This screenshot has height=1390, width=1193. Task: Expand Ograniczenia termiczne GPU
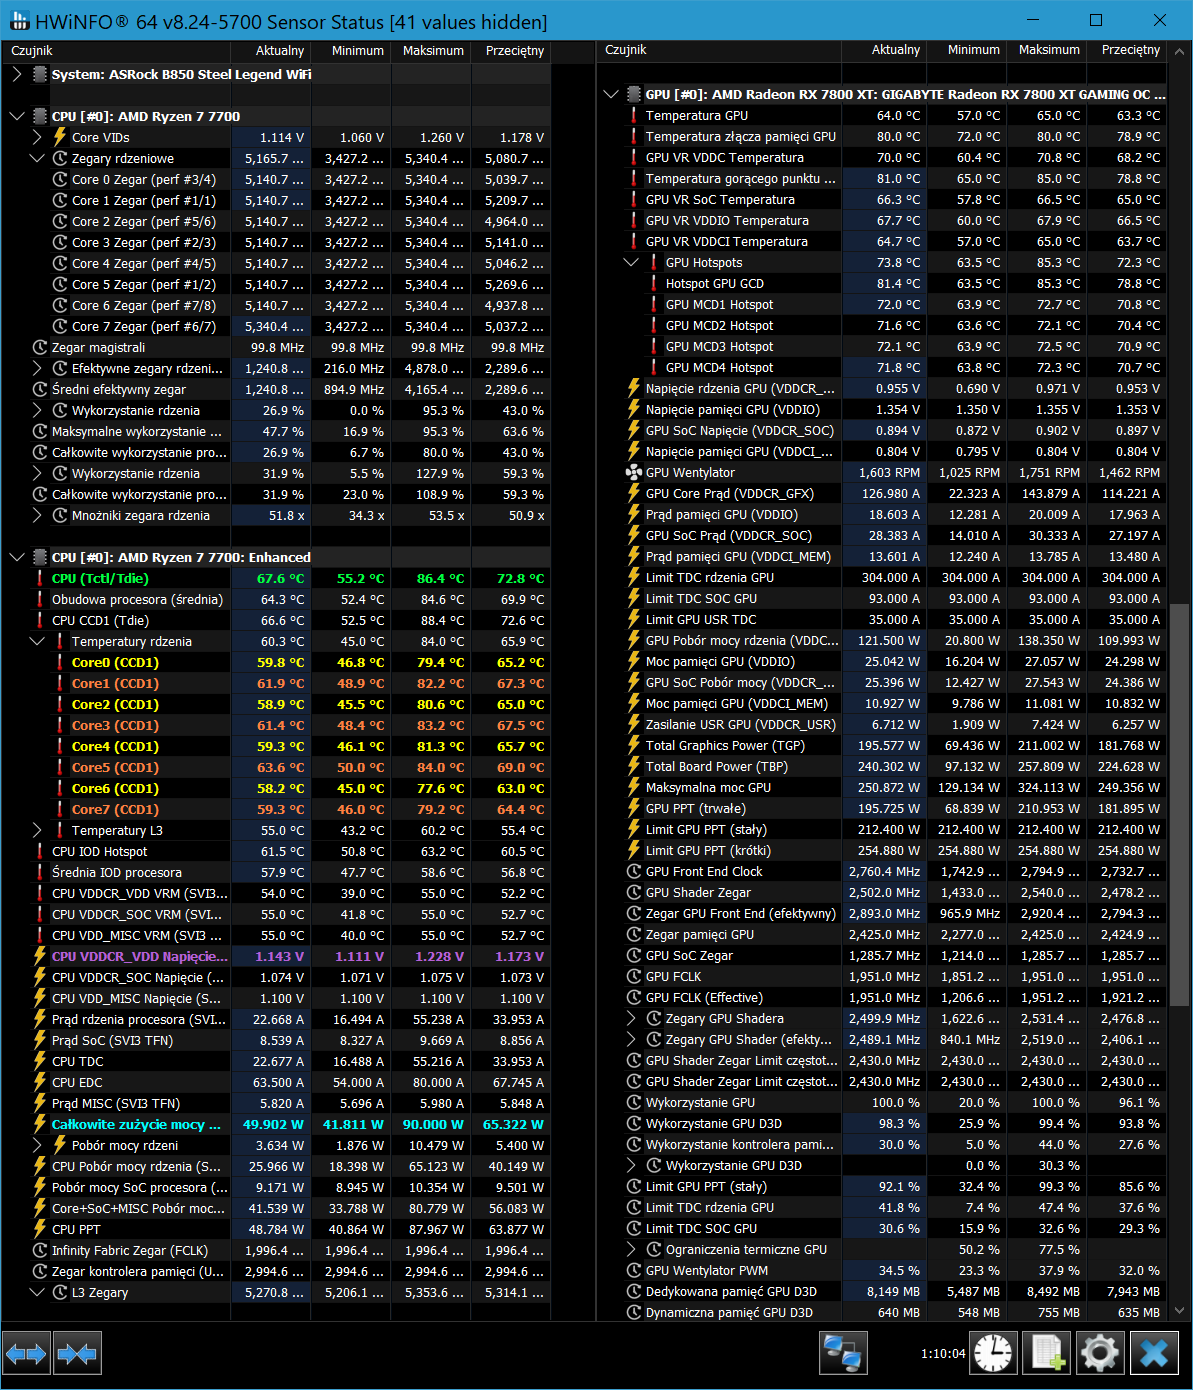coord(631,1249)
